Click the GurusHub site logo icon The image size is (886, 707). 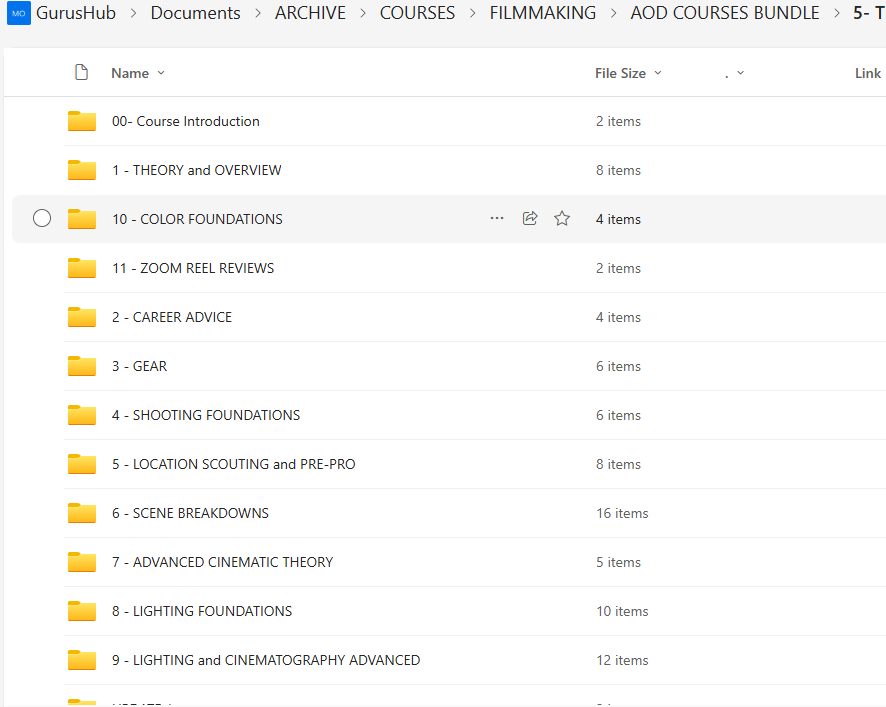[x=19, y=13]
